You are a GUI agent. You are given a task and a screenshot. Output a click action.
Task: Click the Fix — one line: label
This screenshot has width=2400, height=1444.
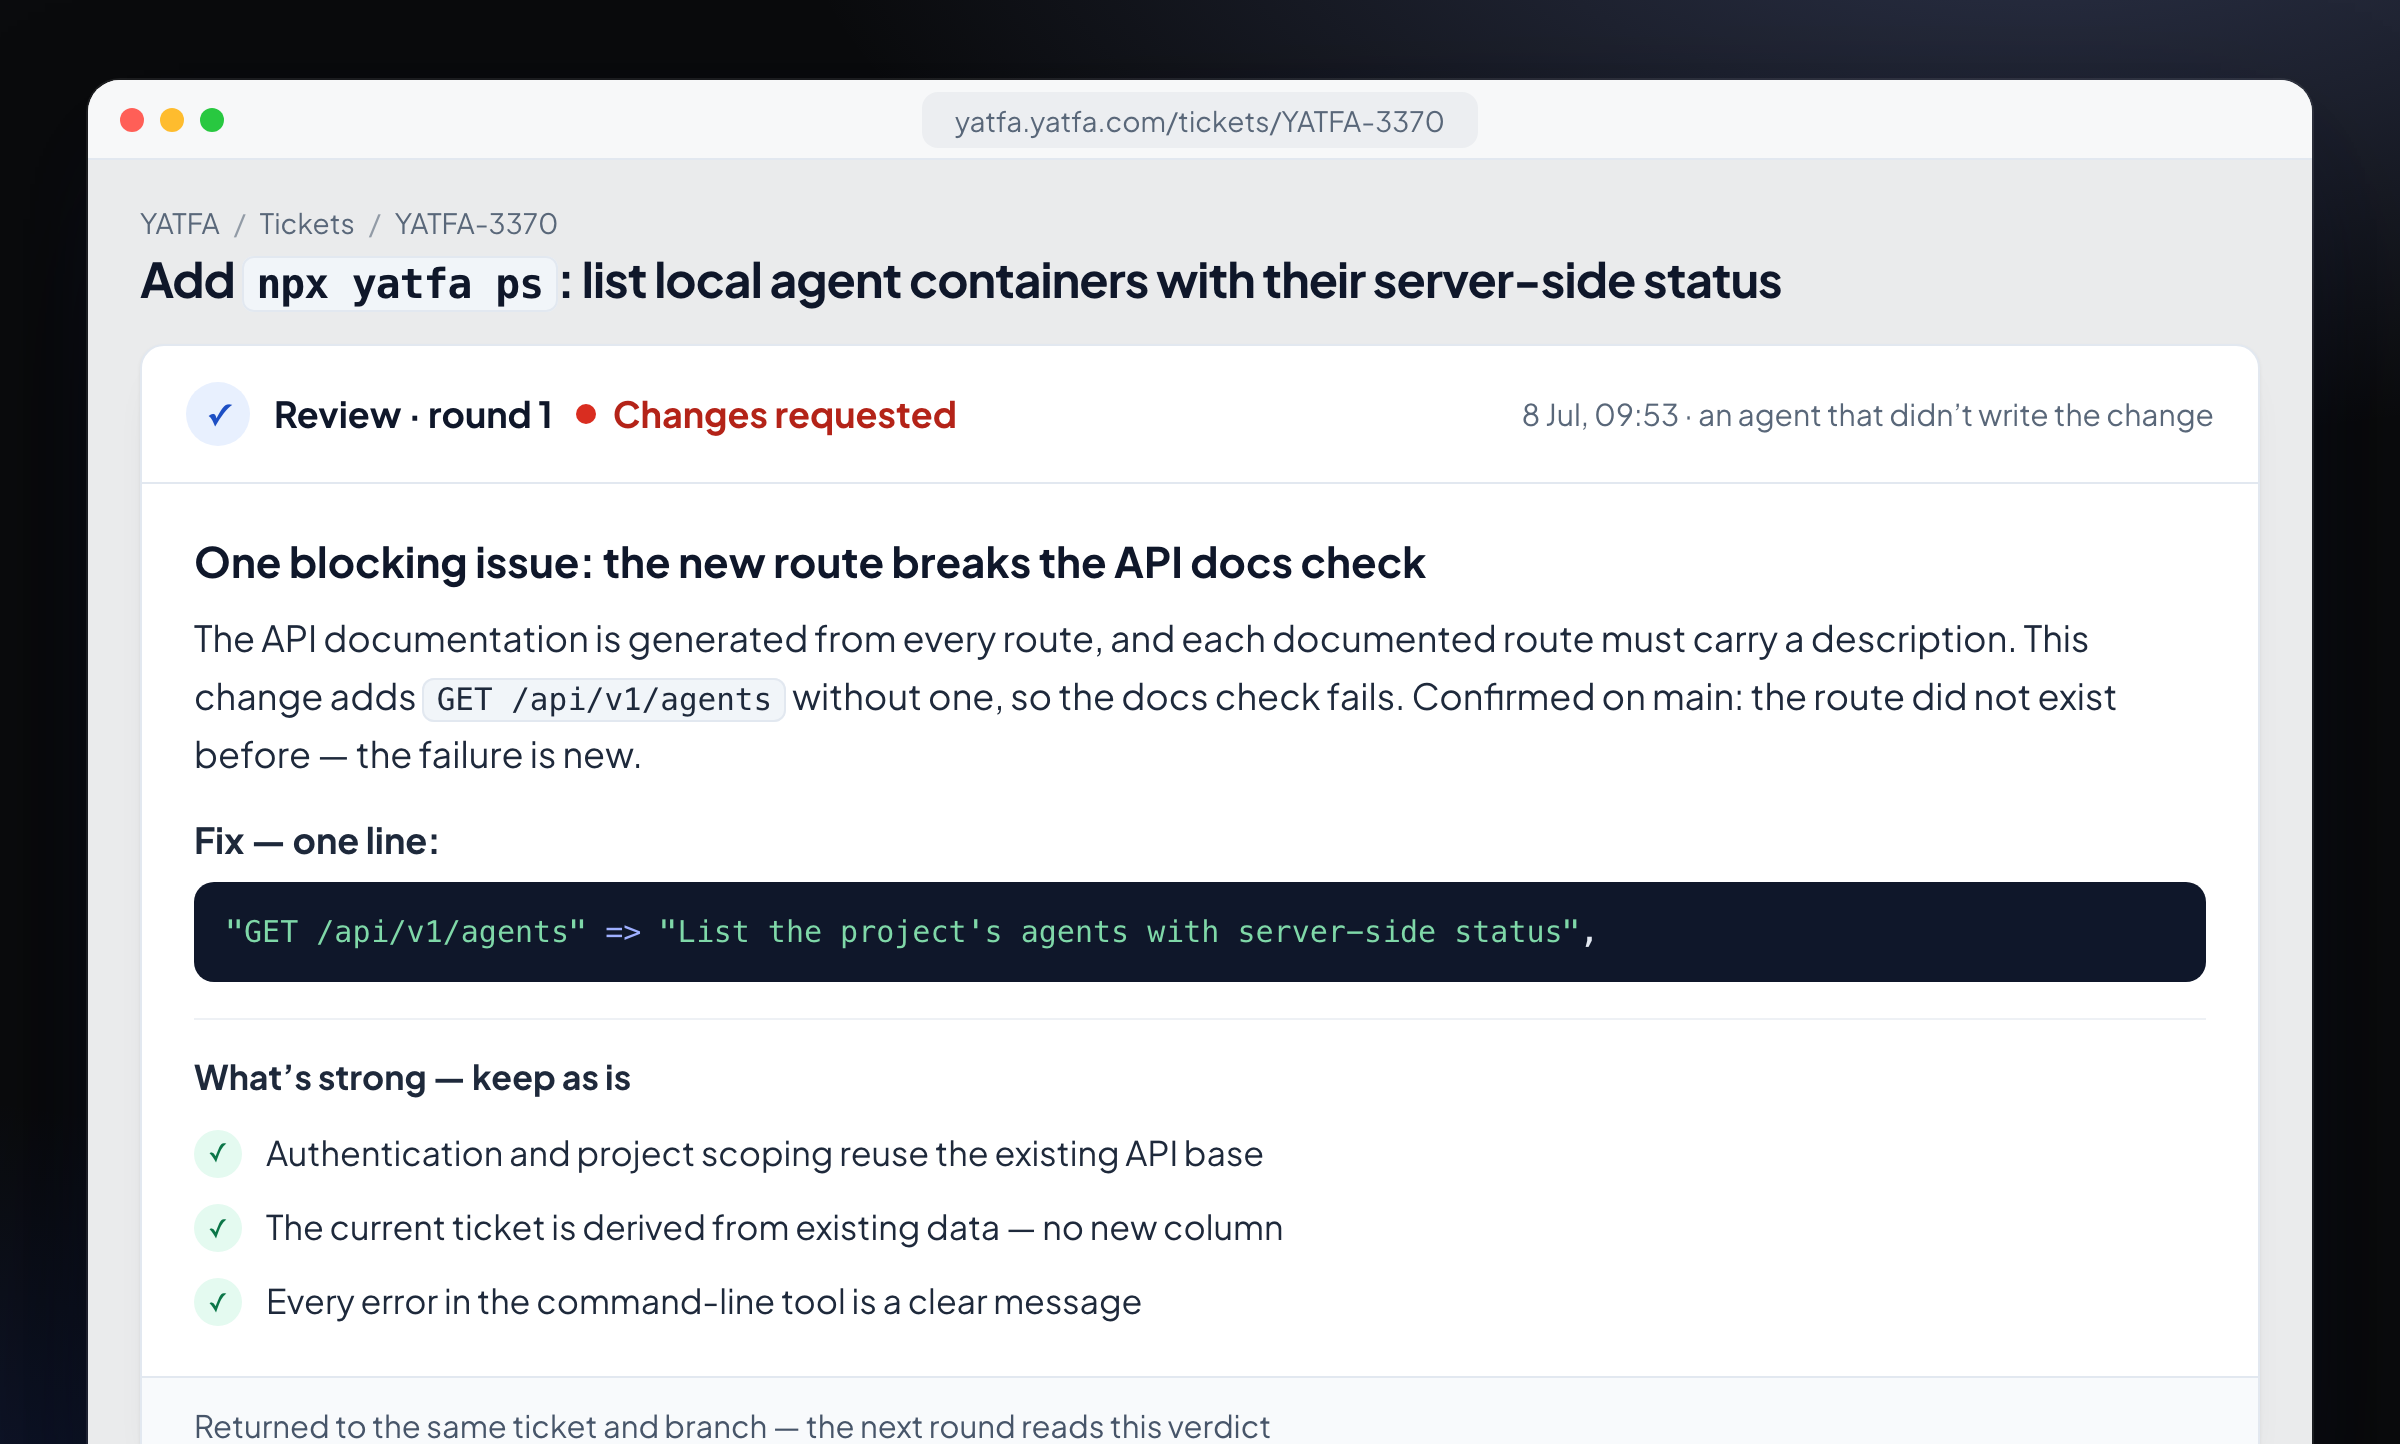(x=317, y=842)
